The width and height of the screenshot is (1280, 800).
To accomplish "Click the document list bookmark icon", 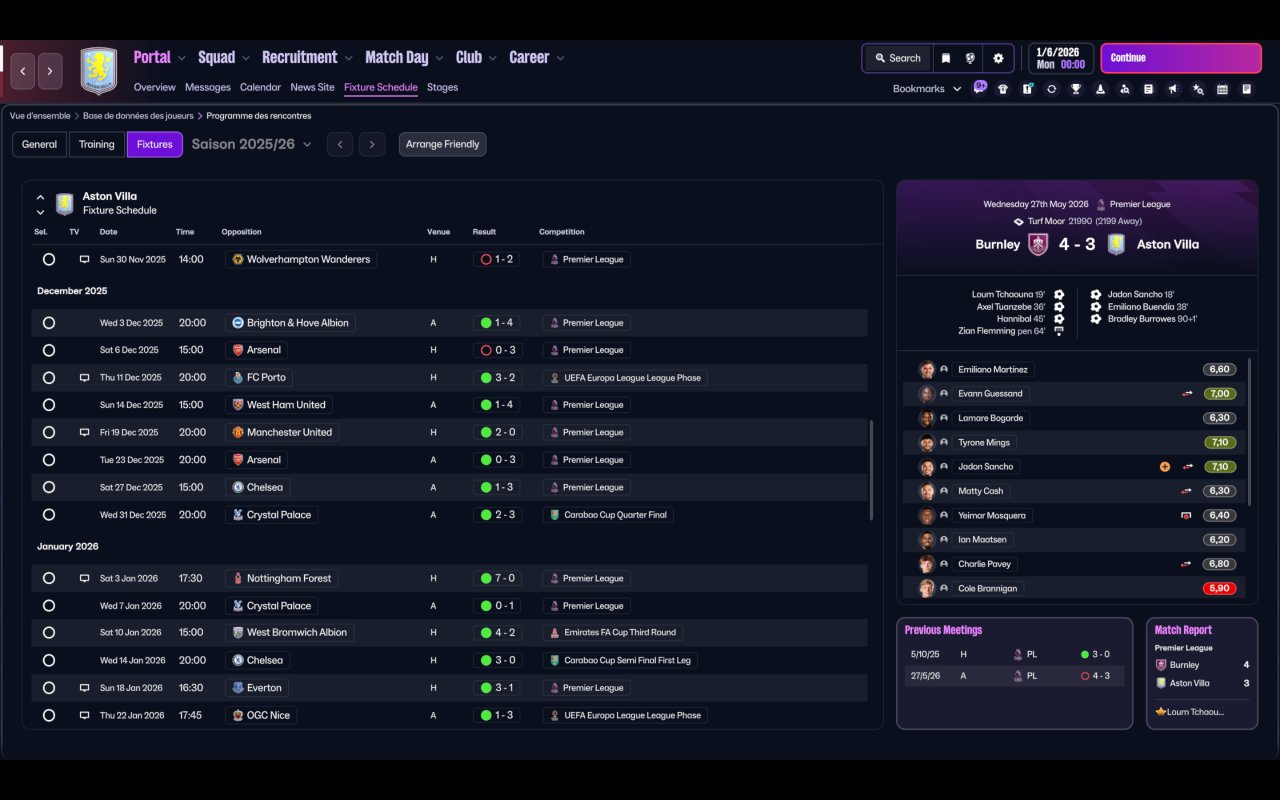I will coord(1149,89).
